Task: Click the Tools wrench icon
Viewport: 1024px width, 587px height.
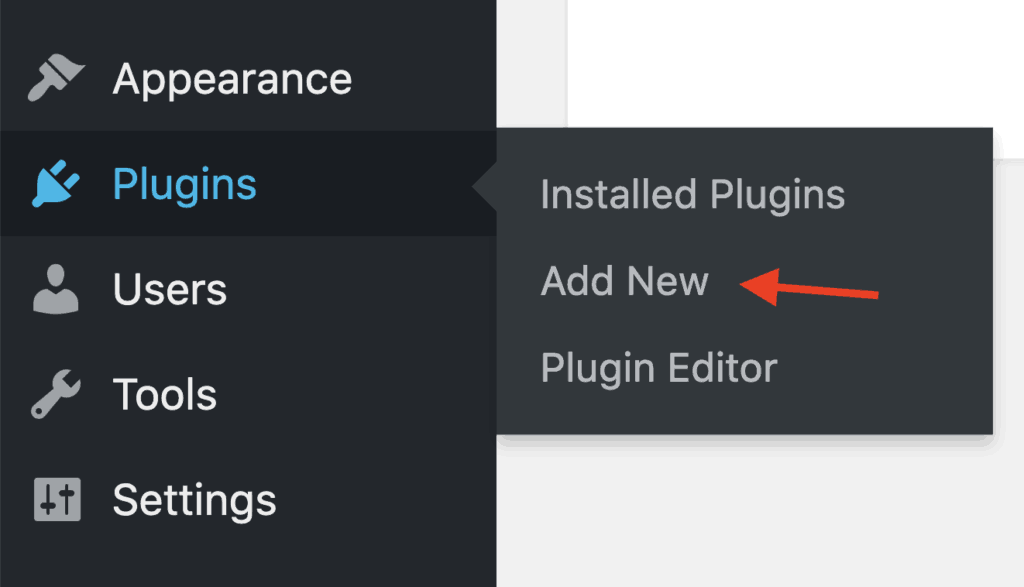Action: [x=56, y=394]
